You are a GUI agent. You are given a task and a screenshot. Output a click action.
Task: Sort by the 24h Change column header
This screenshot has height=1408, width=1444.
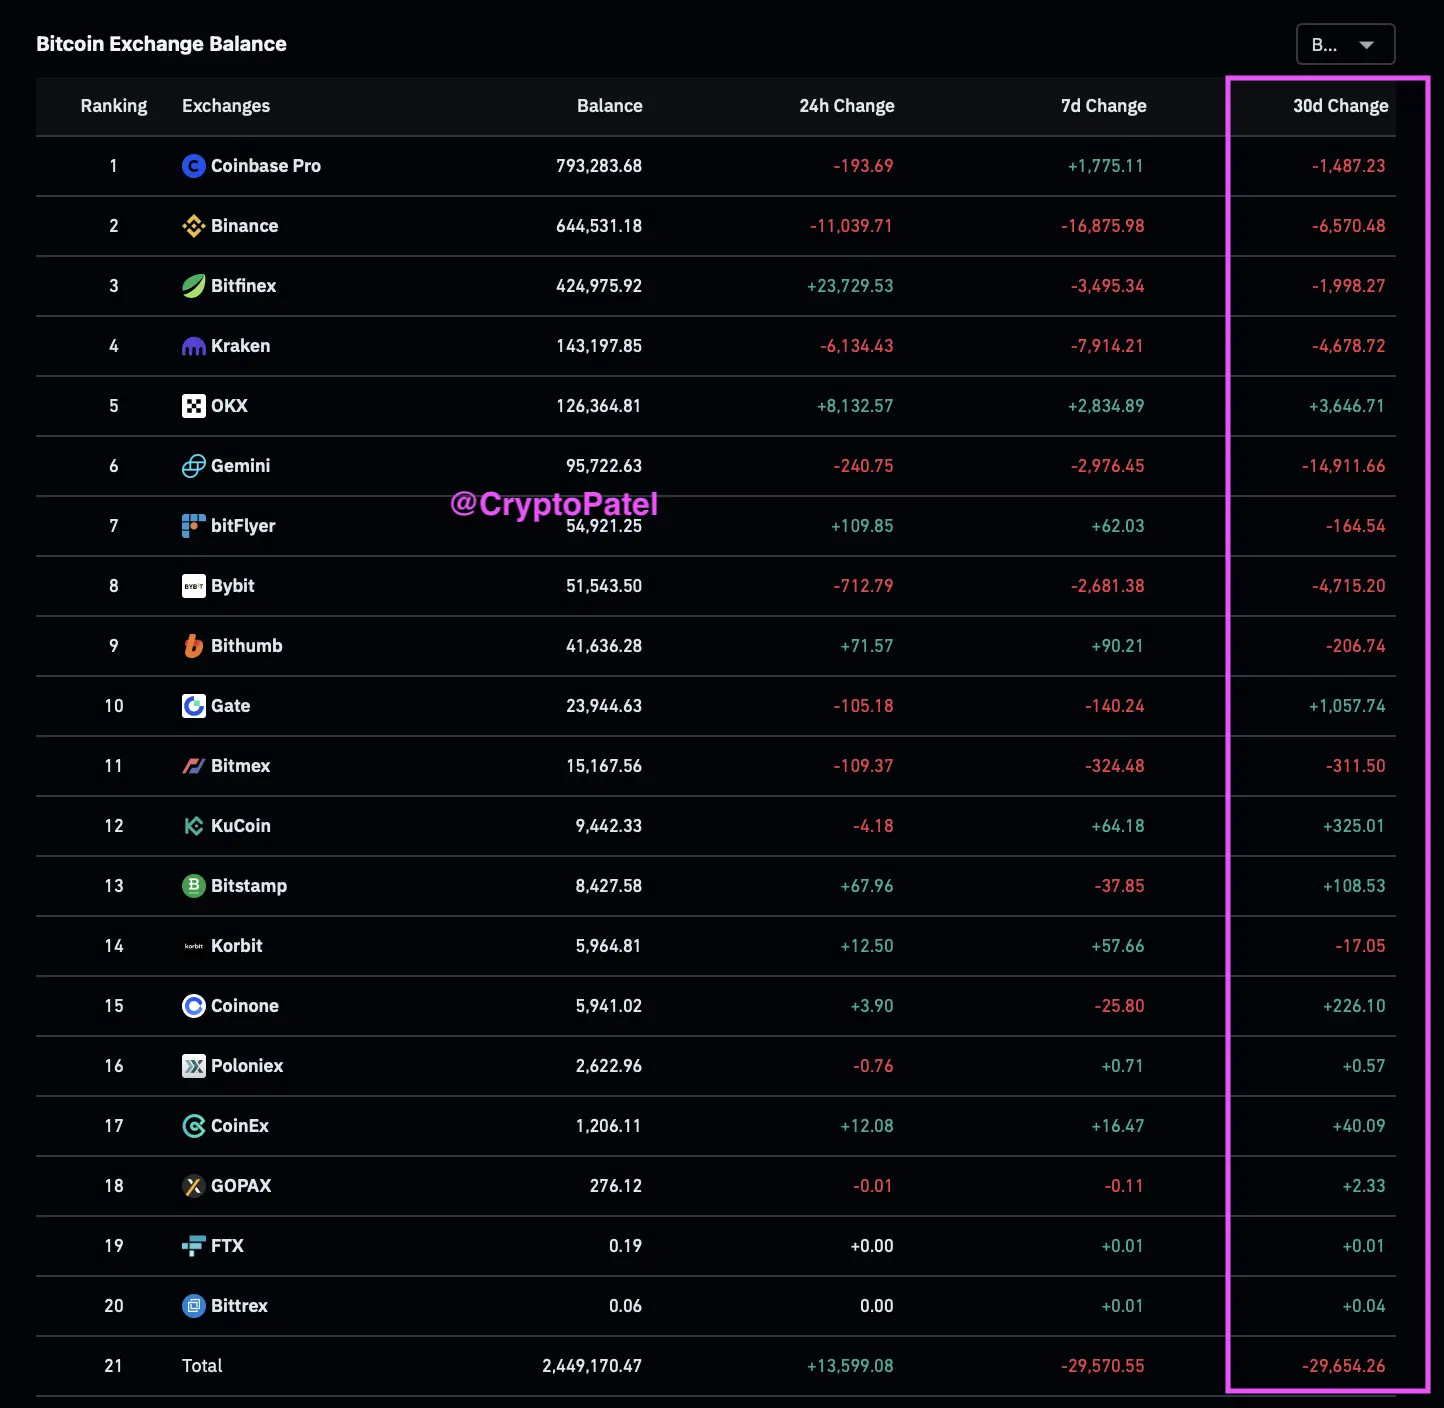tap(847, 106)
